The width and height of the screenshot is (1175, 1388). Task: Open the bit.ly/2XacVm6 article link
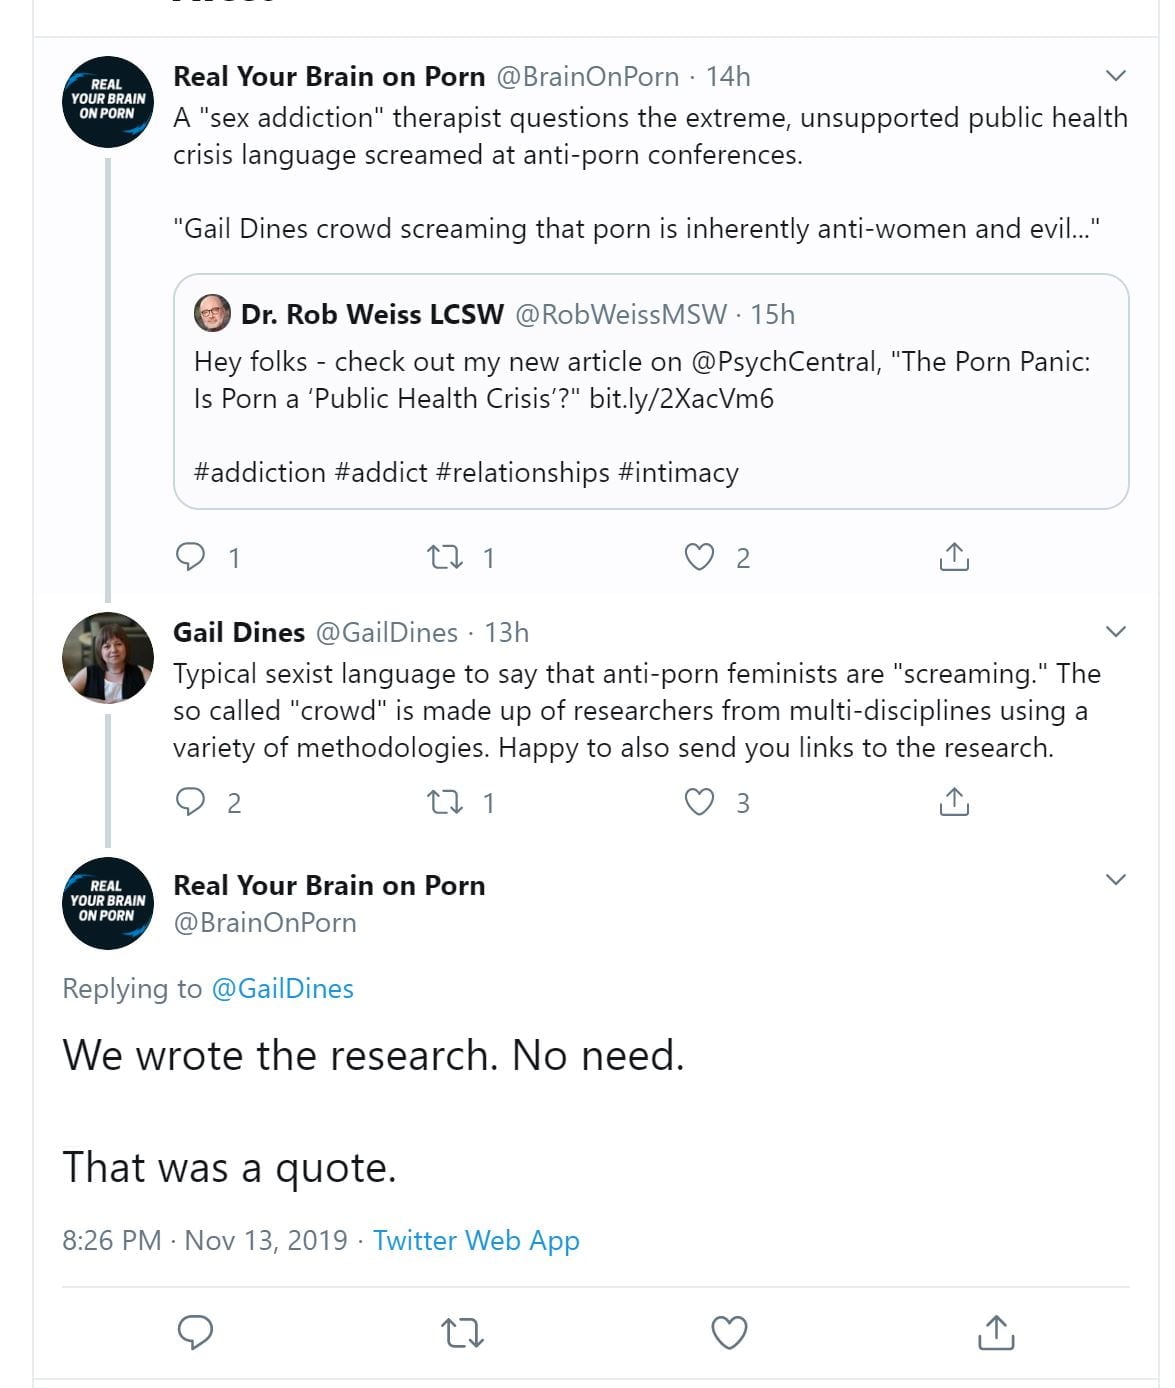click(681, 398)
